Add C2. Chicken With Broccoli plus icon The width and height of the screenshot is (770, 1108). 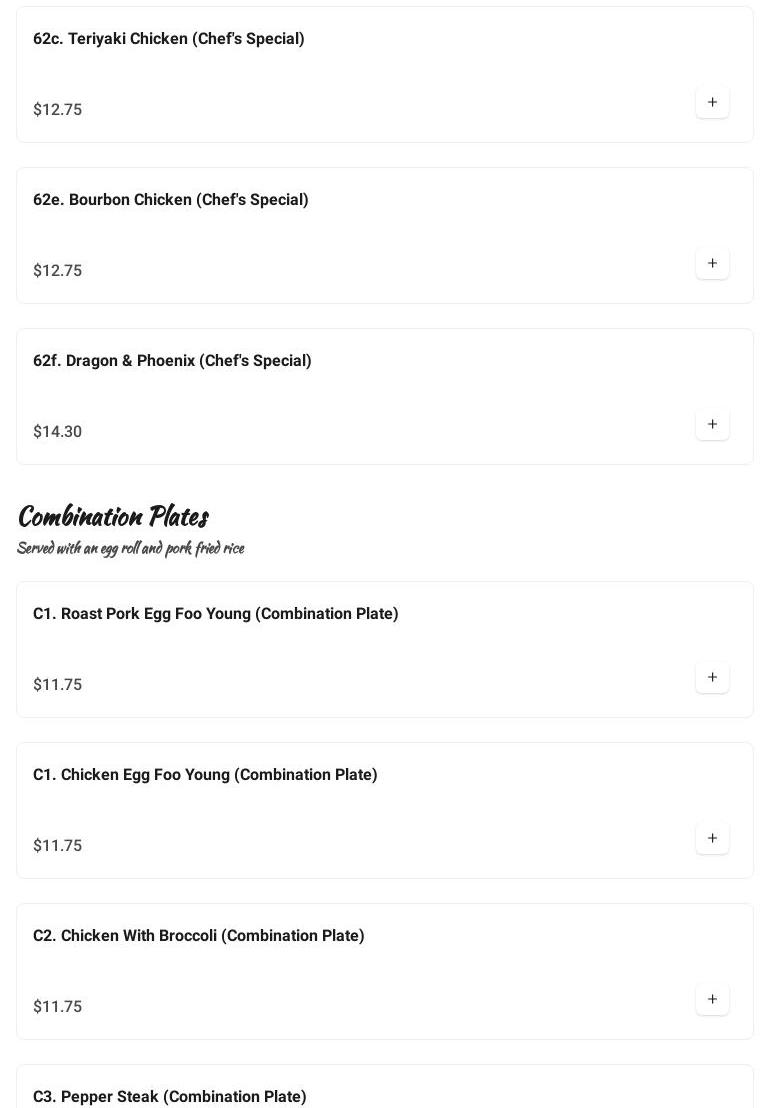pos(712,999)
